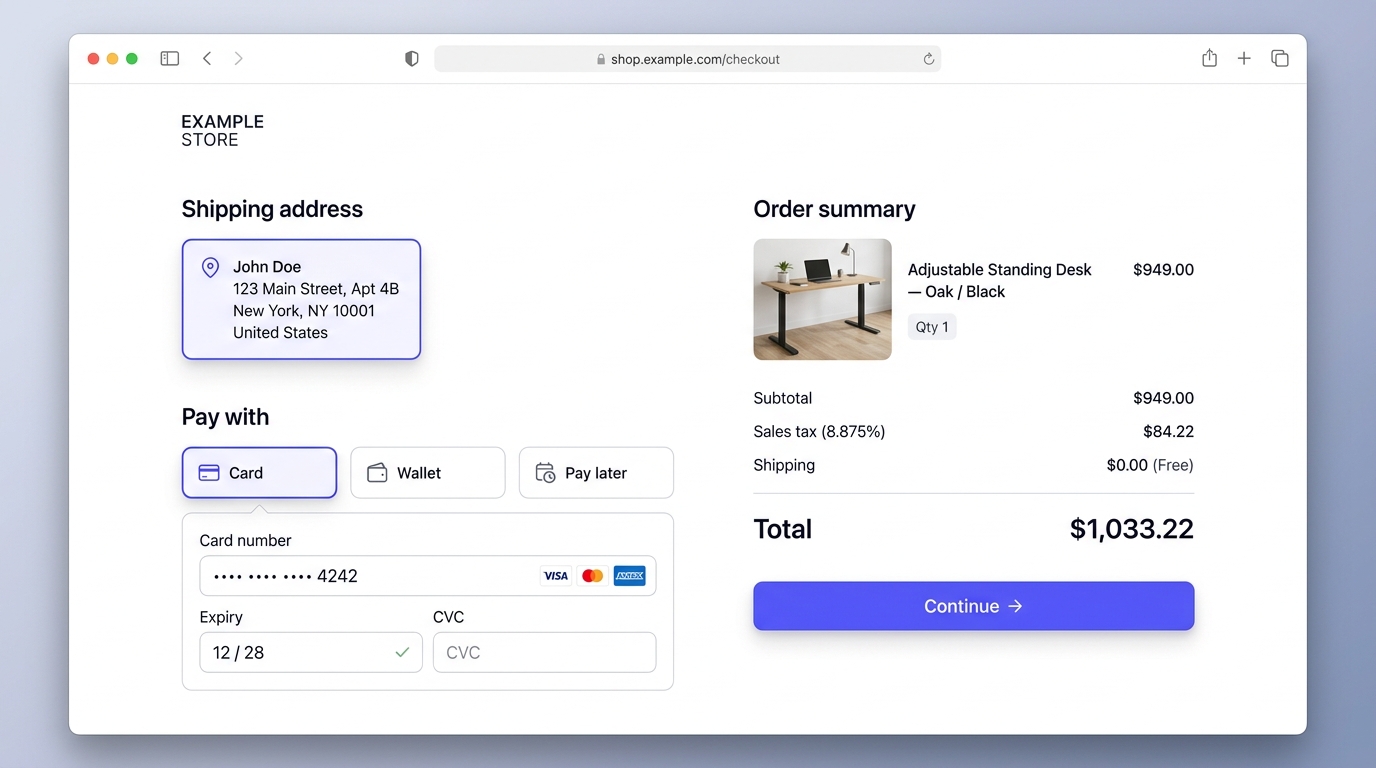The height and width of the screenshot is (768, 1376).
Task: Click the $0.00 (Free) shipping value
Action: 1150,465
